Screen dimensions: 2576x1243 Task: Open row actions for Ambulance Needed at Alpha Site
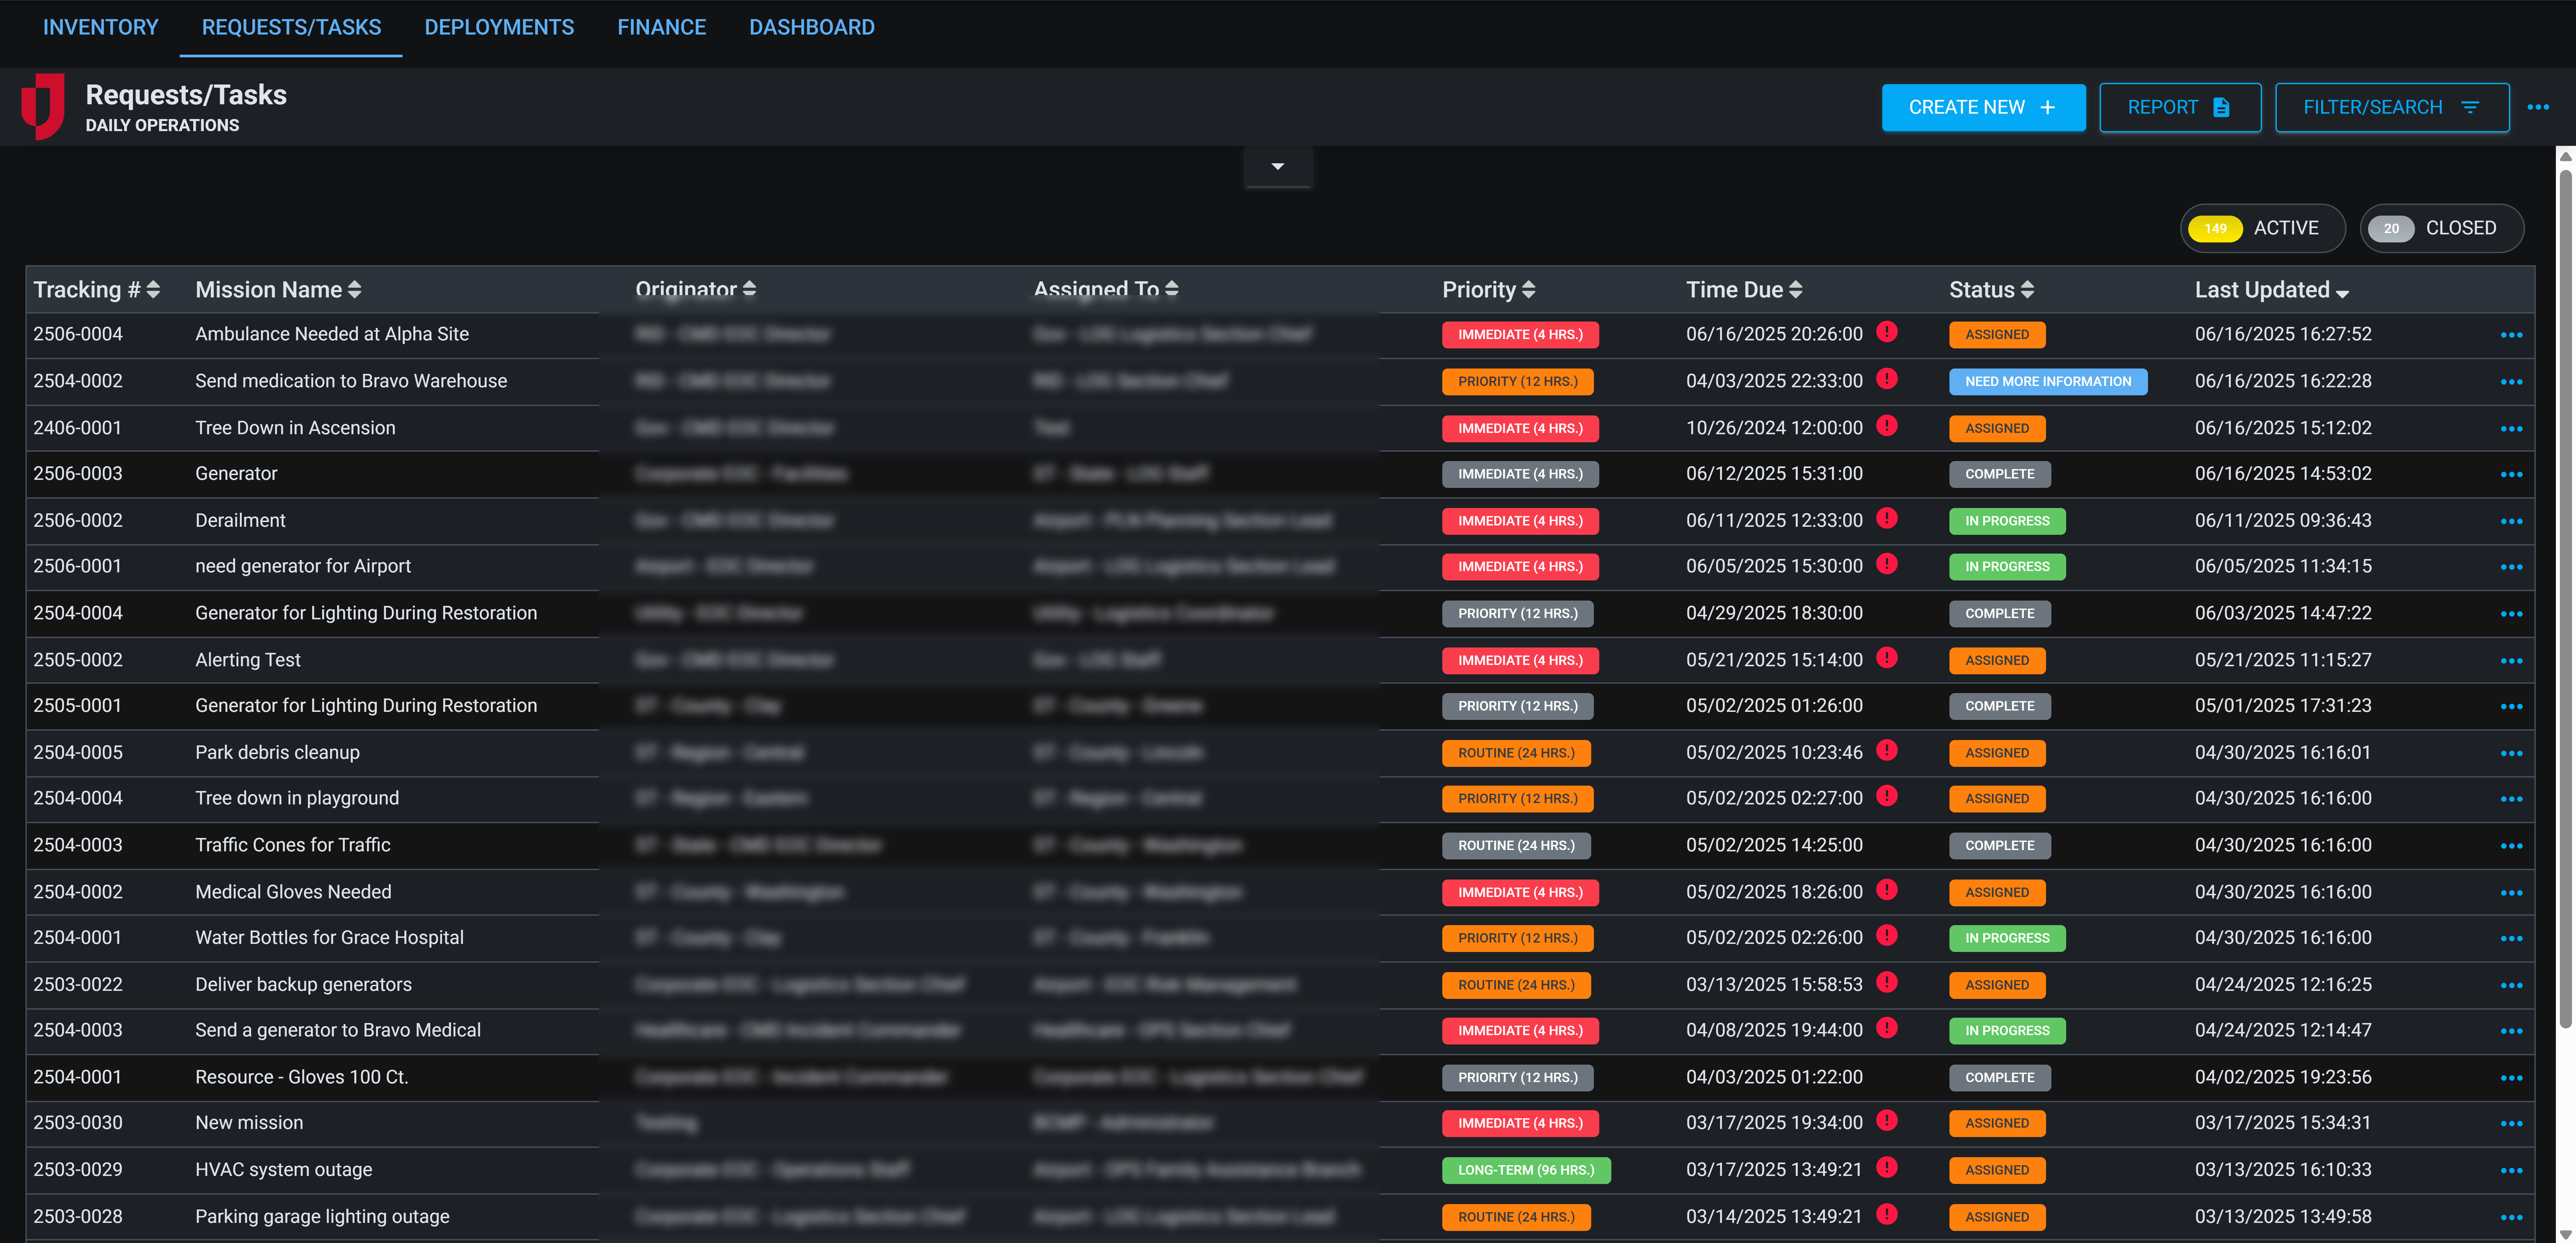point(2512,335)
